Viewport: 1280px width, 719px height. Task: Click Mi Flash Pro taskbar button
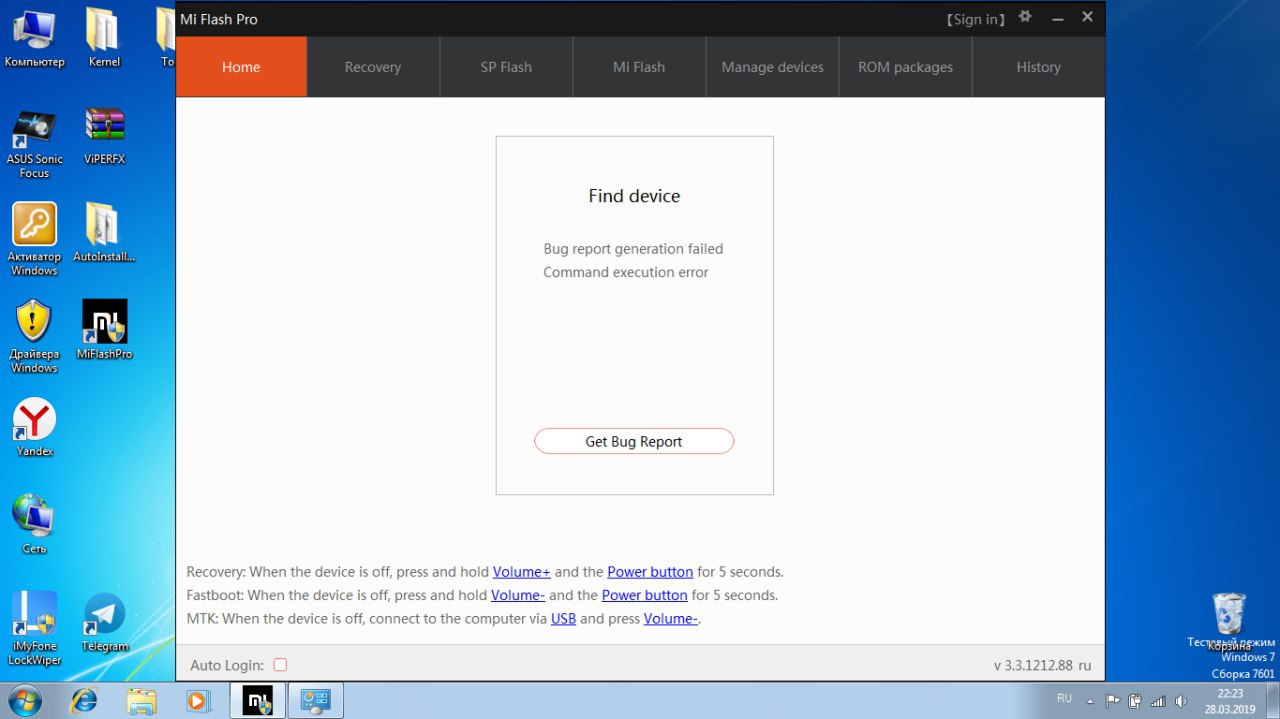tap(257, 700)
